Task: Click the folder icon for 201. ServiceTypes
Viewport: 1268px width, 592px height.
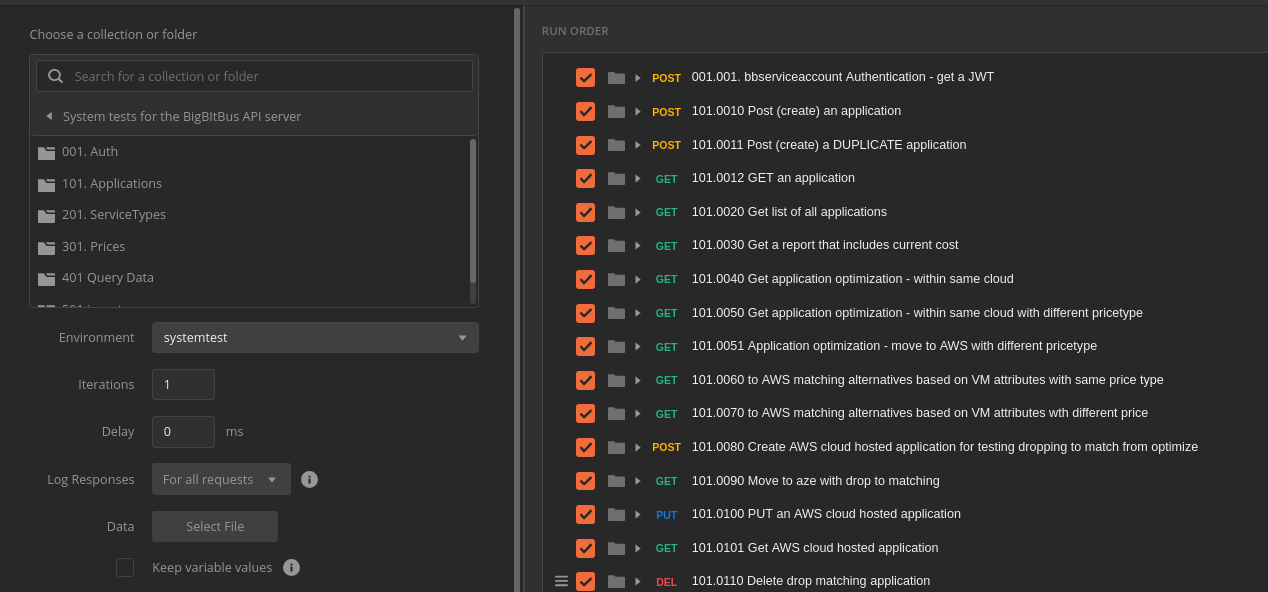Action: [46, 215]
